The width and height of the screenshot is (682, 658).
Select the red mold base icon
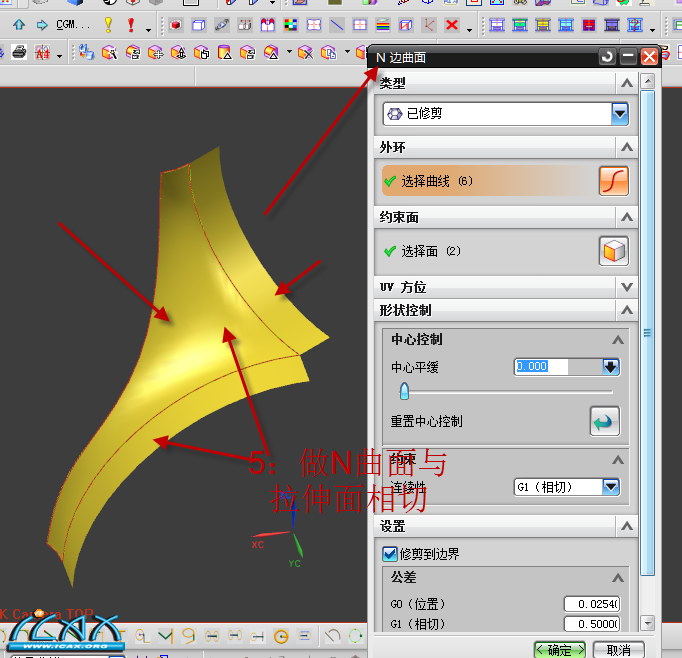[589, 25]
